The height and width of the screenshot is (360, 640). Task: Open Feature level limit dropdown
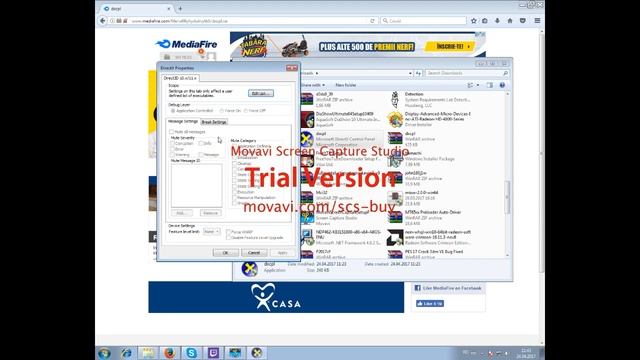(211, 232)
